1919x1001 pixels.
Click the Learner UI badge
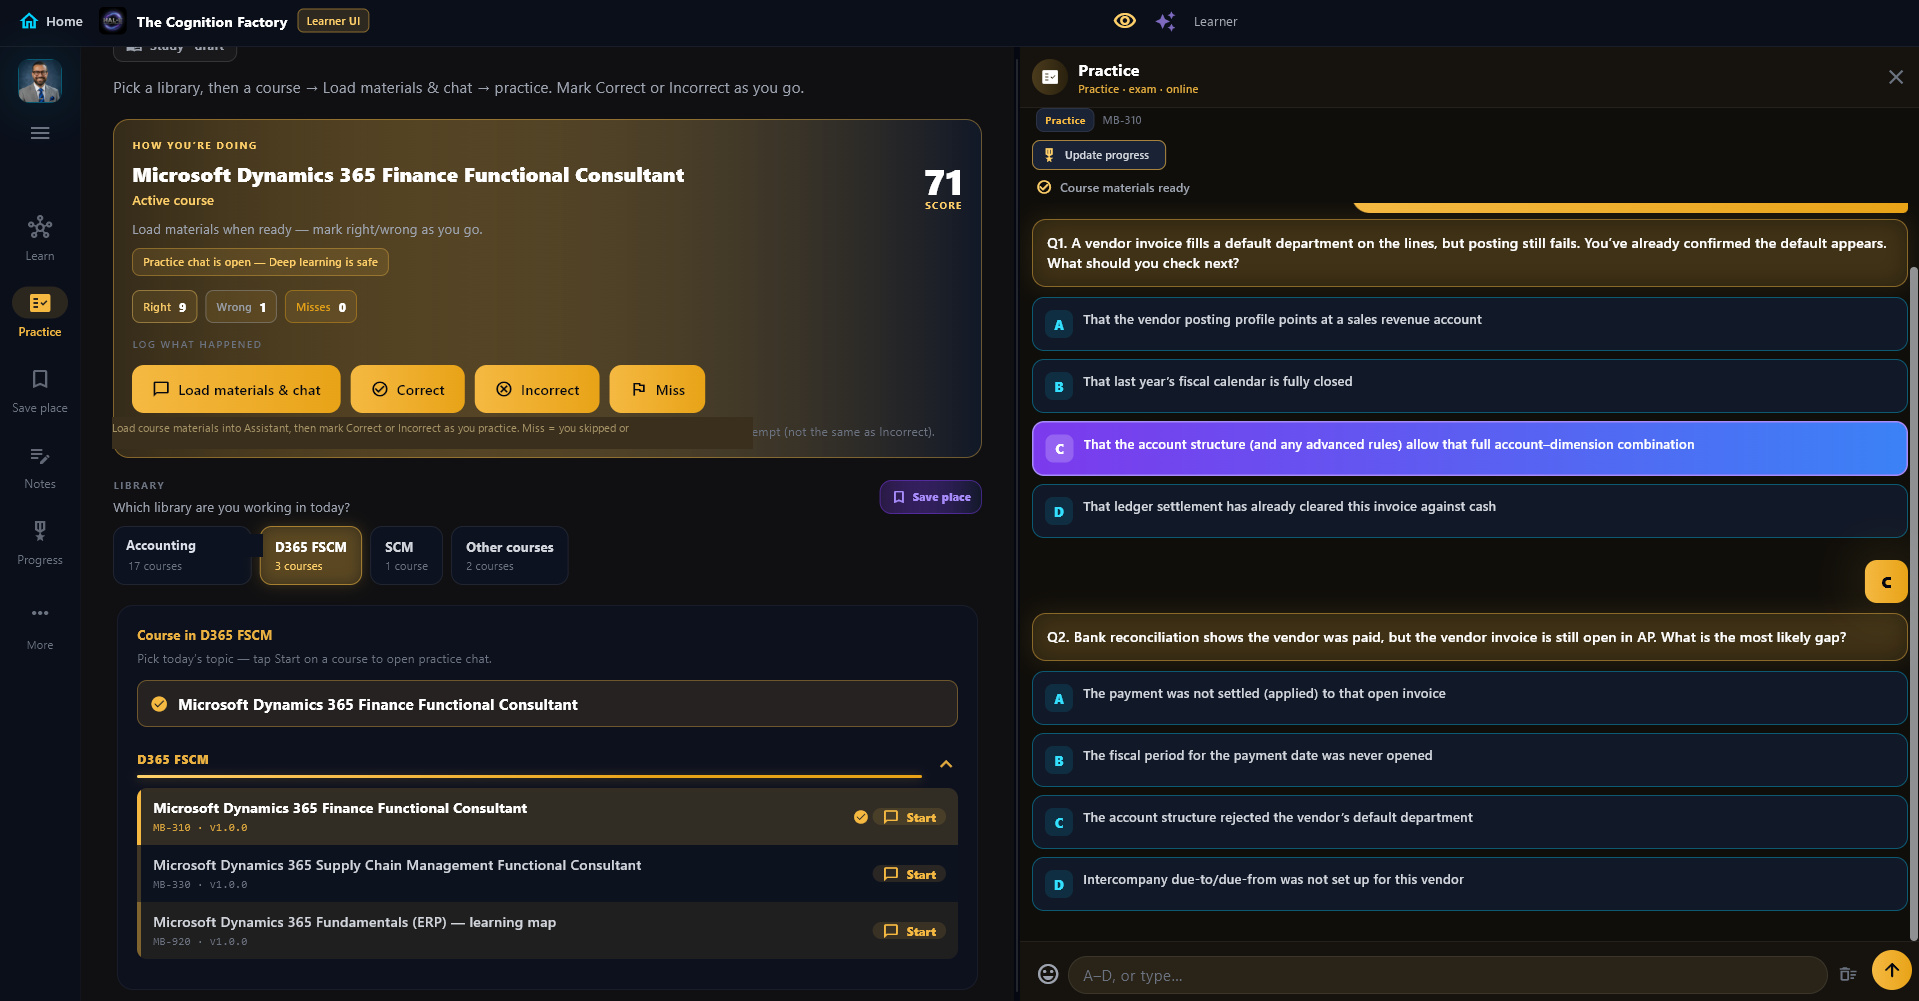(x=333, y=21)
